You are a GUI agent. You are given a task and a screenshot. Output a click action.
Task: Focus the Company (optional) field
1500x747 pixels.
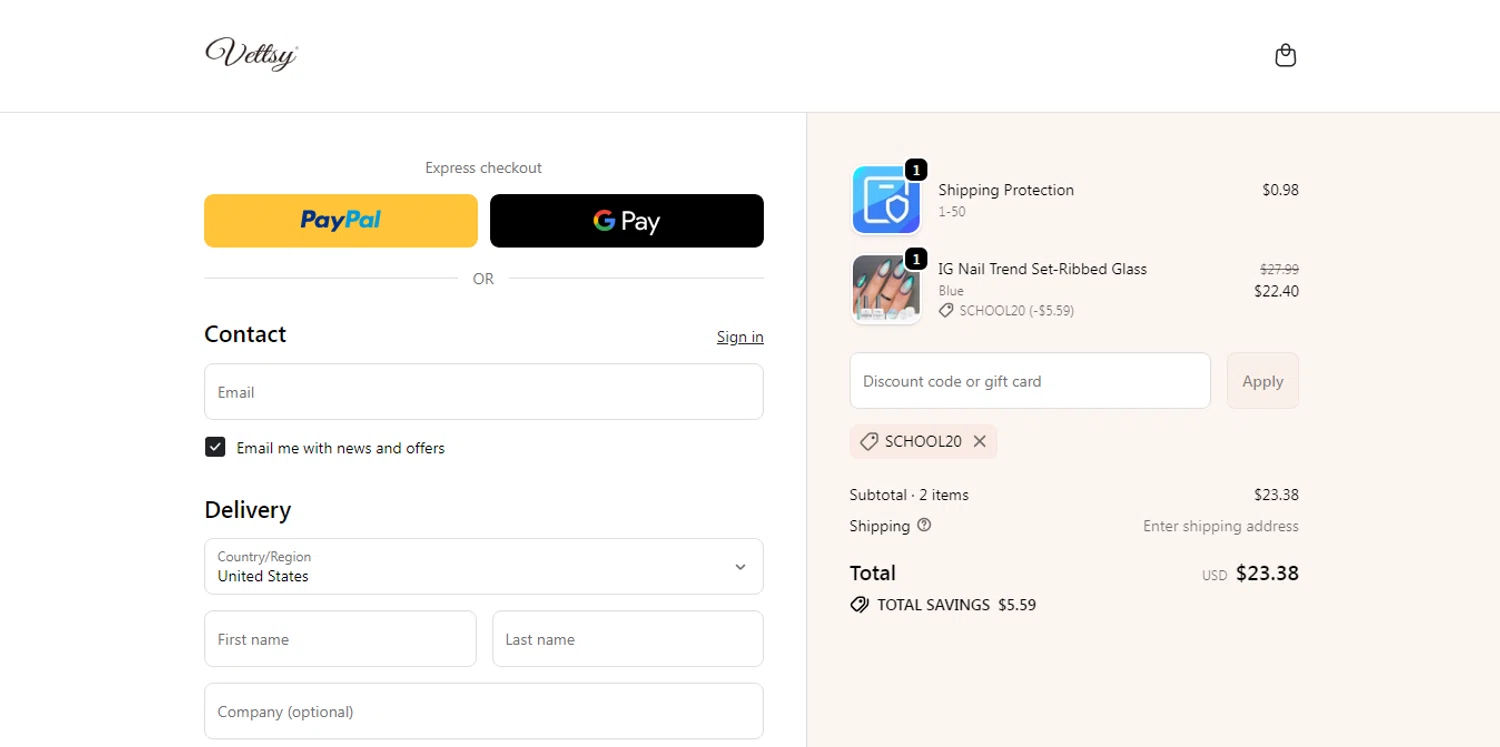[484, 712]
